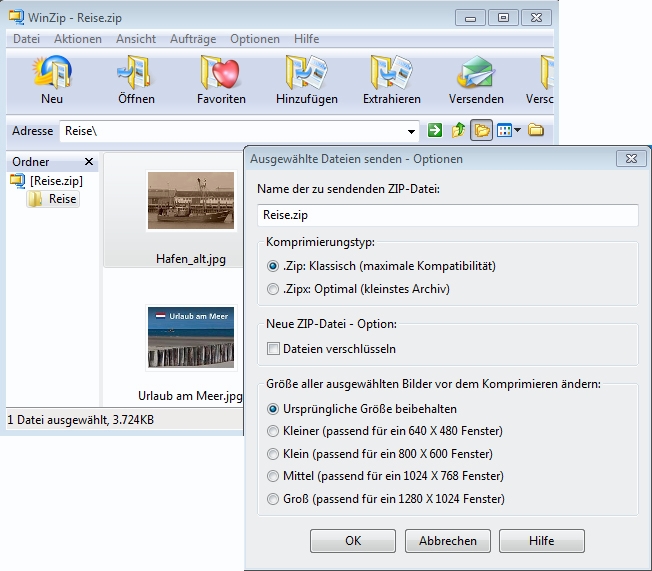Select .Zipx Optimal compression option
The image size is (652, 571).
click(x=274, y=290)
